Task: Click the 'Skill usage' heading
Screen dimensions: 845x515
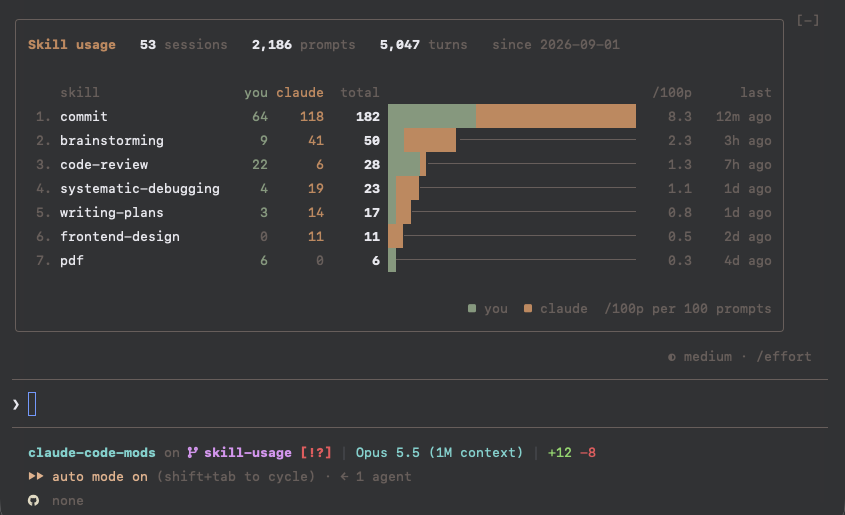Action: pos(72,45)
